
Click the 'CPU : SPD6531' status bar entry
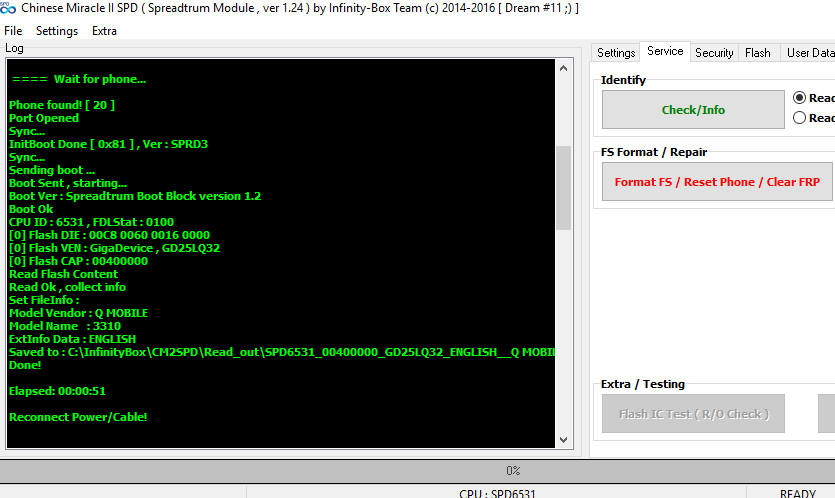(497, 494)
